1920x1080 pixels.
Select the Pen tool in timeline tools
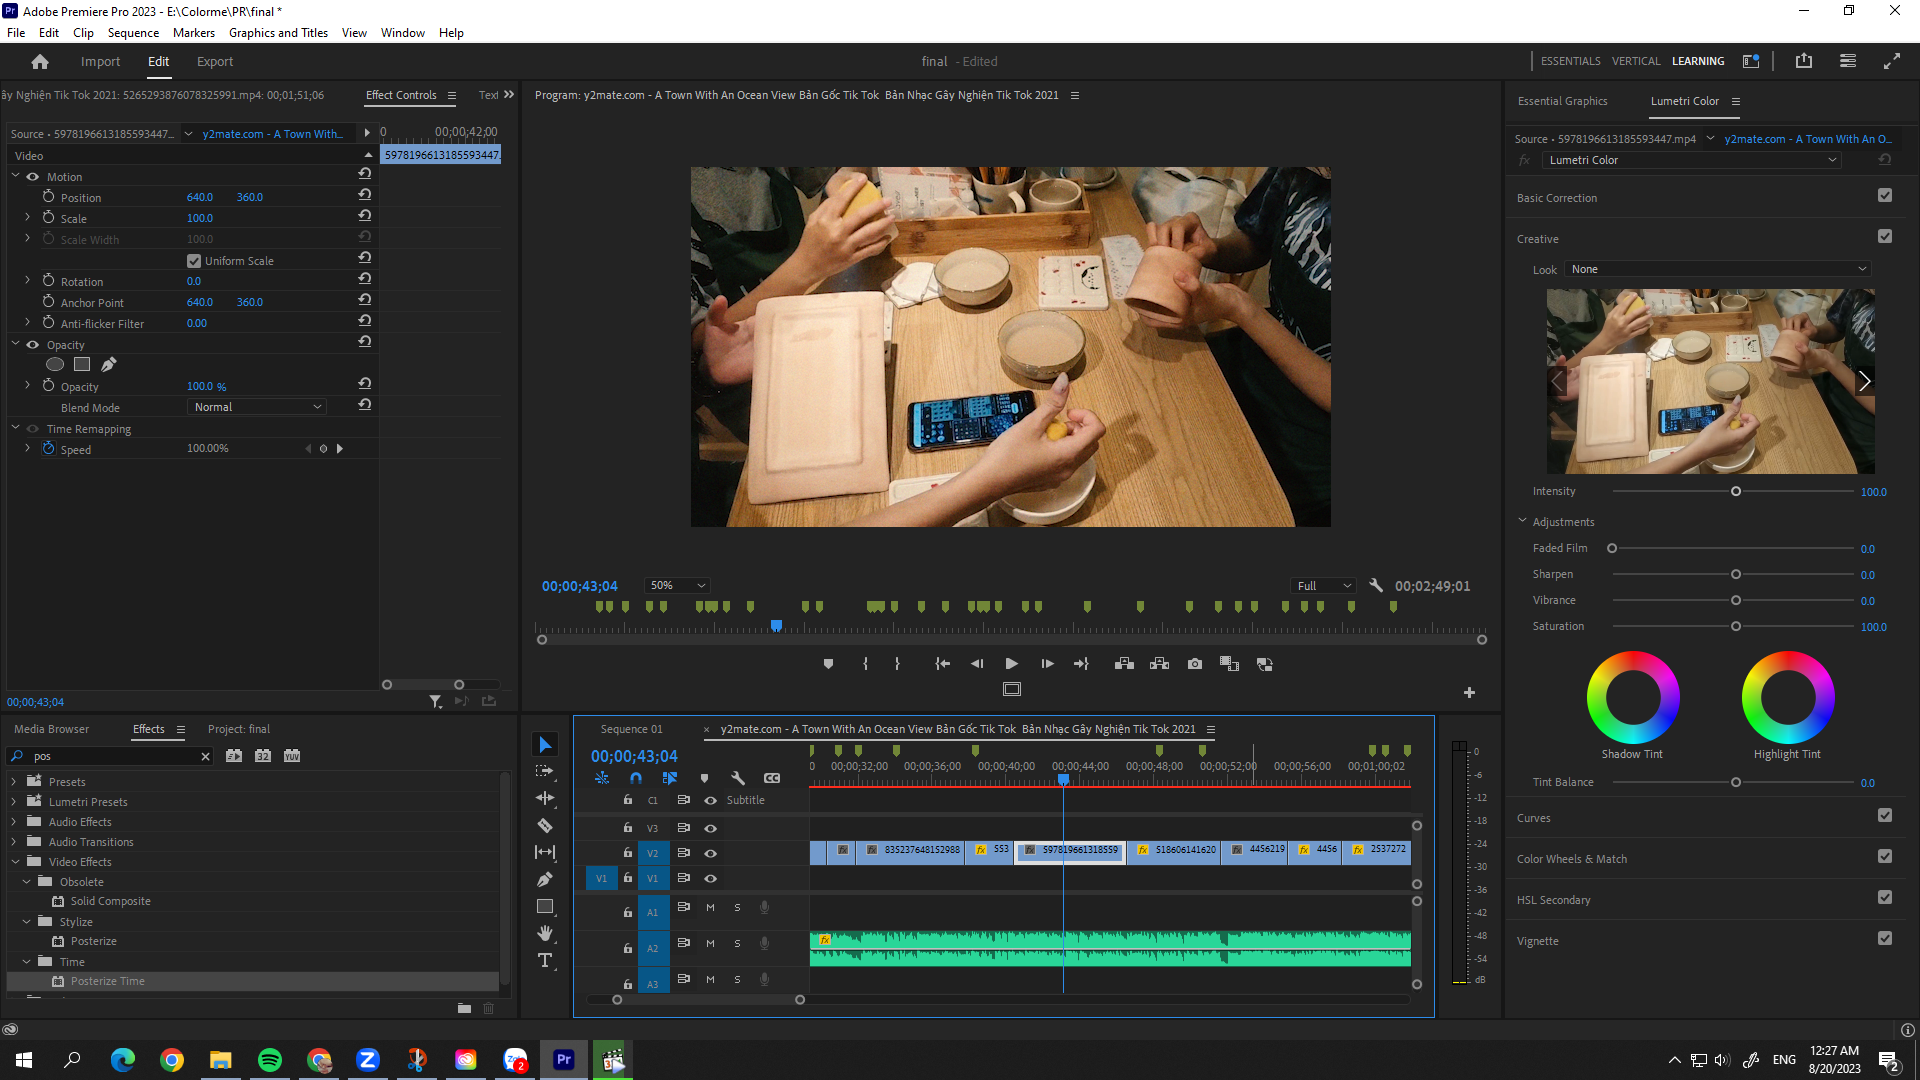pos(545,879)
